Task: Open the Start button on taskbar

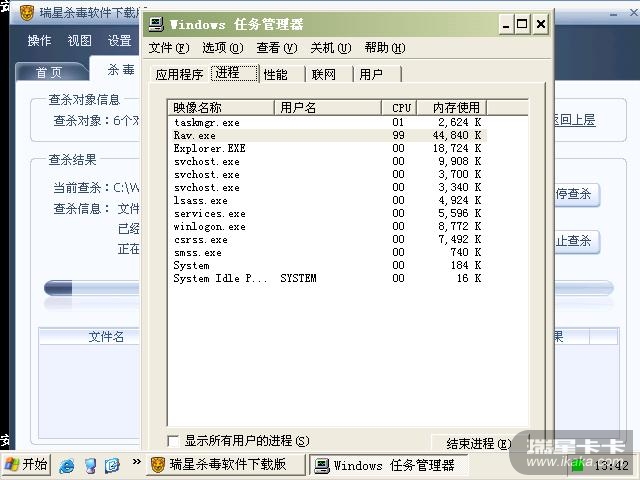Action: coord(26,465)
